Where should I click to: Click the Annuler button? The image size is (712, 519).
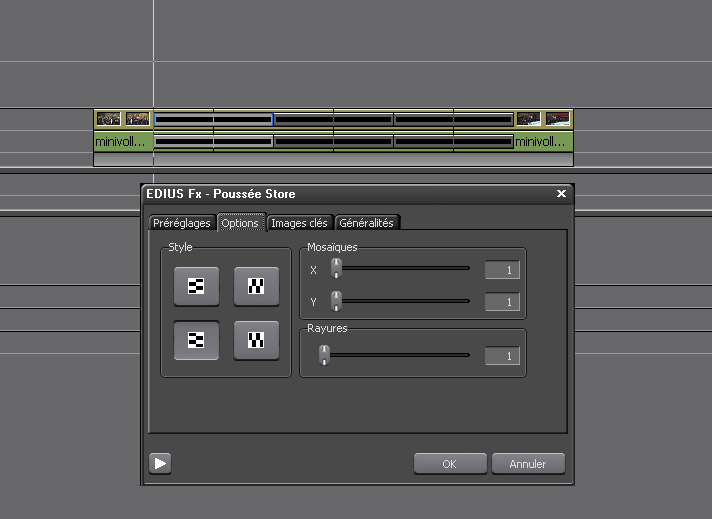point(528,464)
